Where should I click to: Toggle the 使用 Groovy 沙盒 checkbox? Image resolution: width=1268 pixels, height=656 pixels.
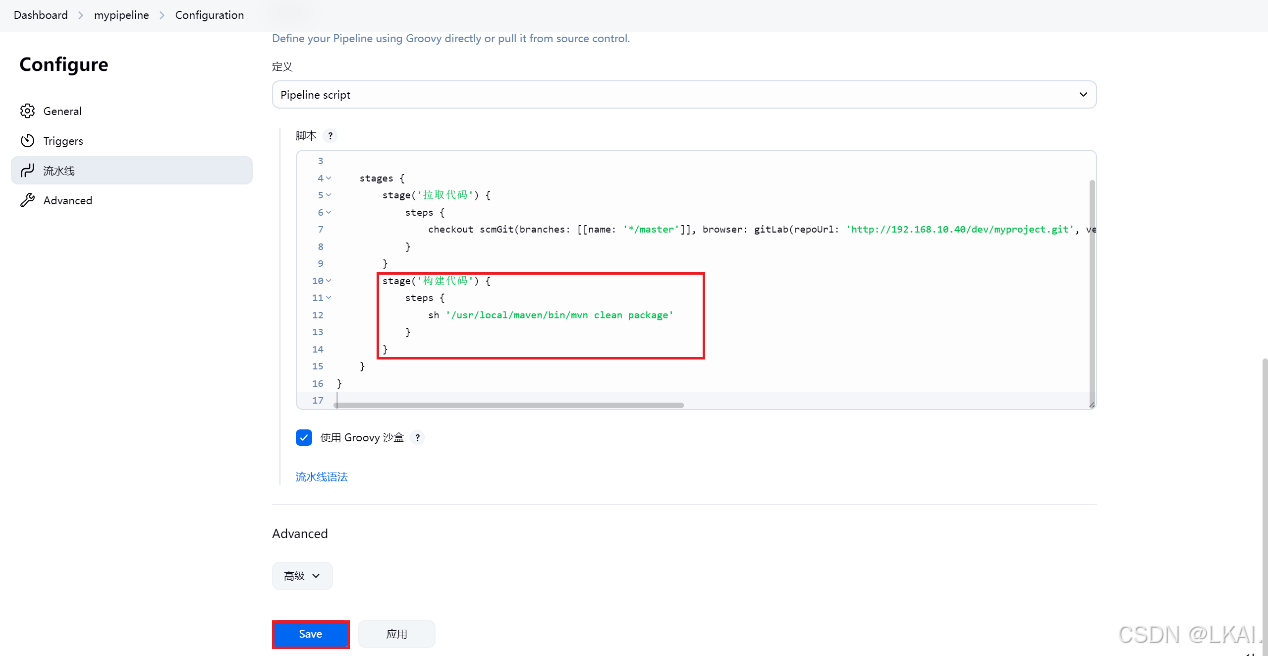pos(304,437)
